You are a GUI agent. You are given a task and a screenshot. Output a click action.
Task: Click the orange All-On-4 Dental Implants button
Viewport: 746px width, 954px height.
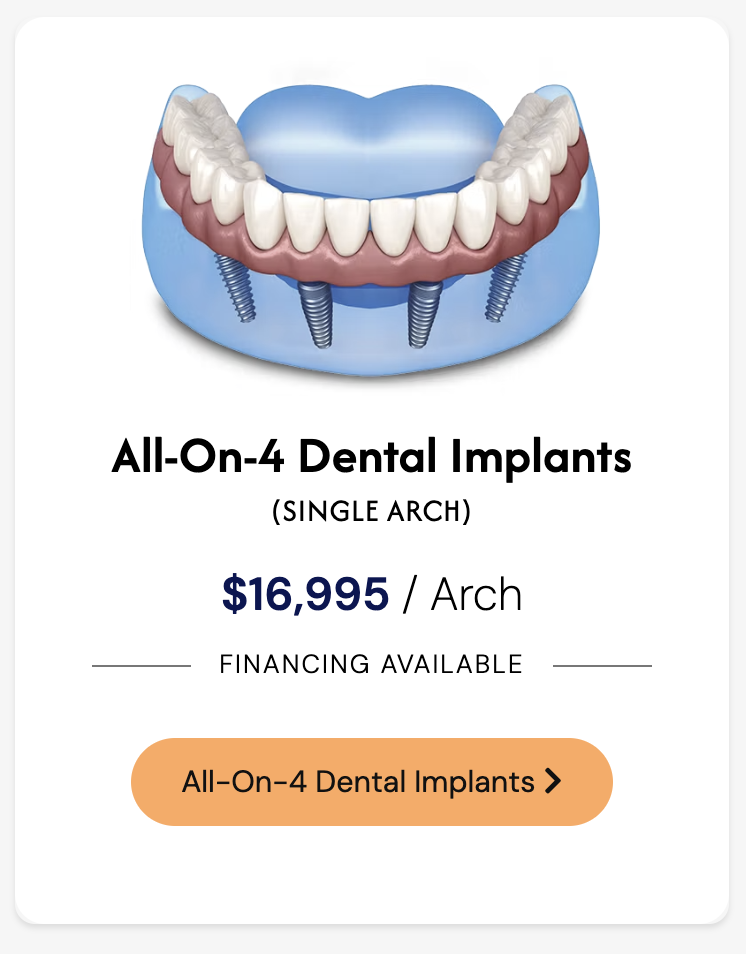[x=371, y=781]
